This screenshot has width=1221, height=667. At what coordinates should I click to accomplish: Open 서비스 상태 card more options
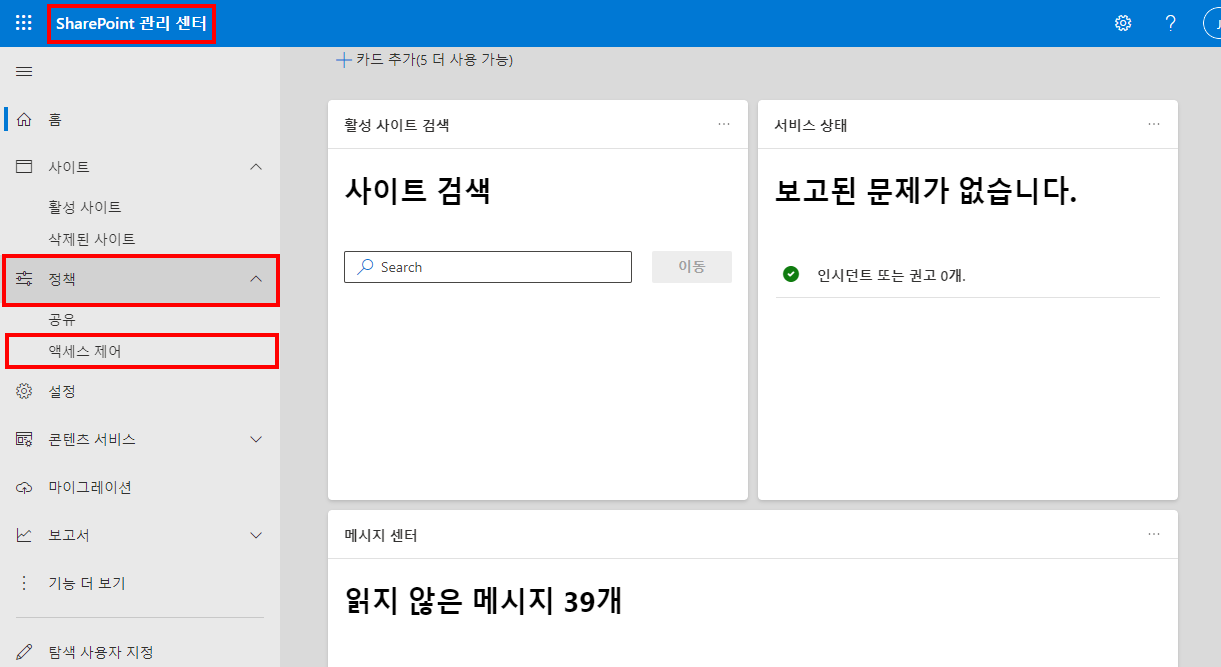click(x=1154, y=124)
